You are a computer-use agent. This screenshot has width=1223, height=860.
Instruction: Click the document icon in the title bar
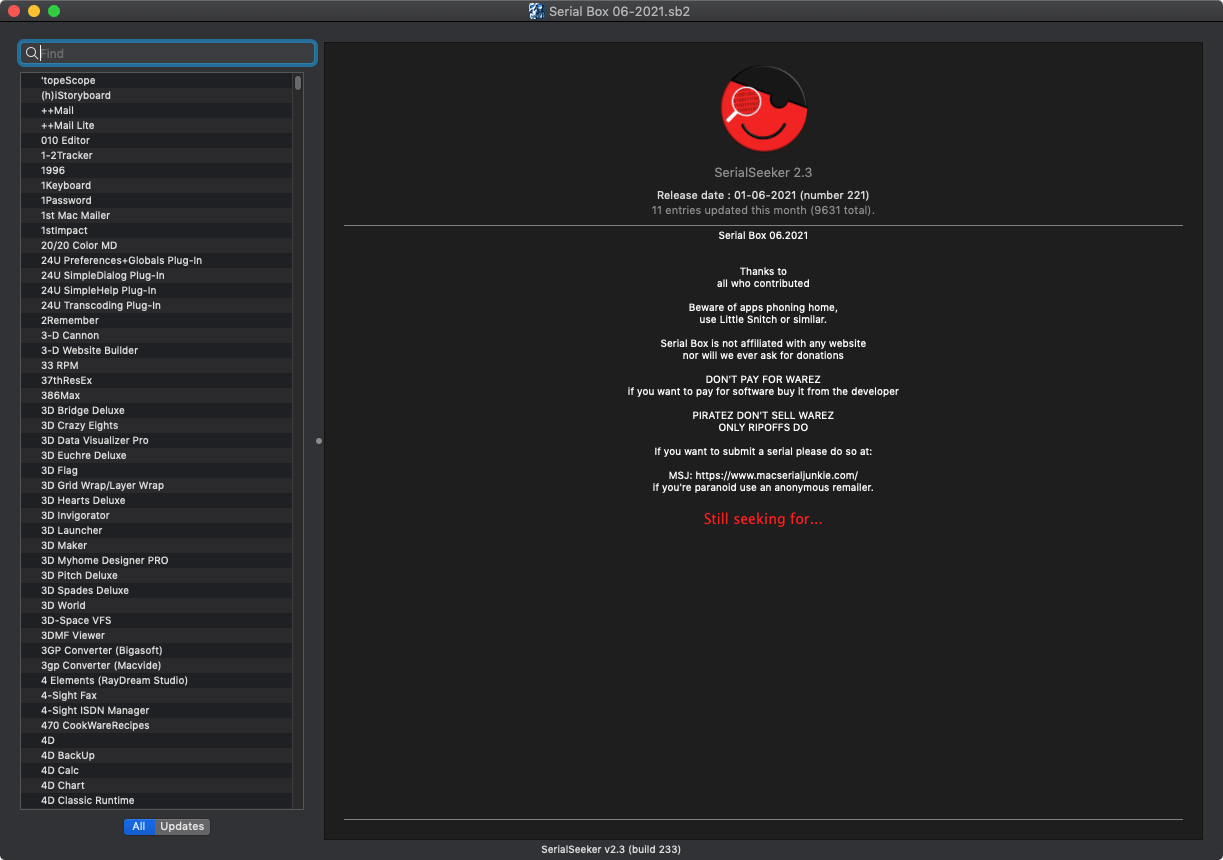tap(537, 11)
